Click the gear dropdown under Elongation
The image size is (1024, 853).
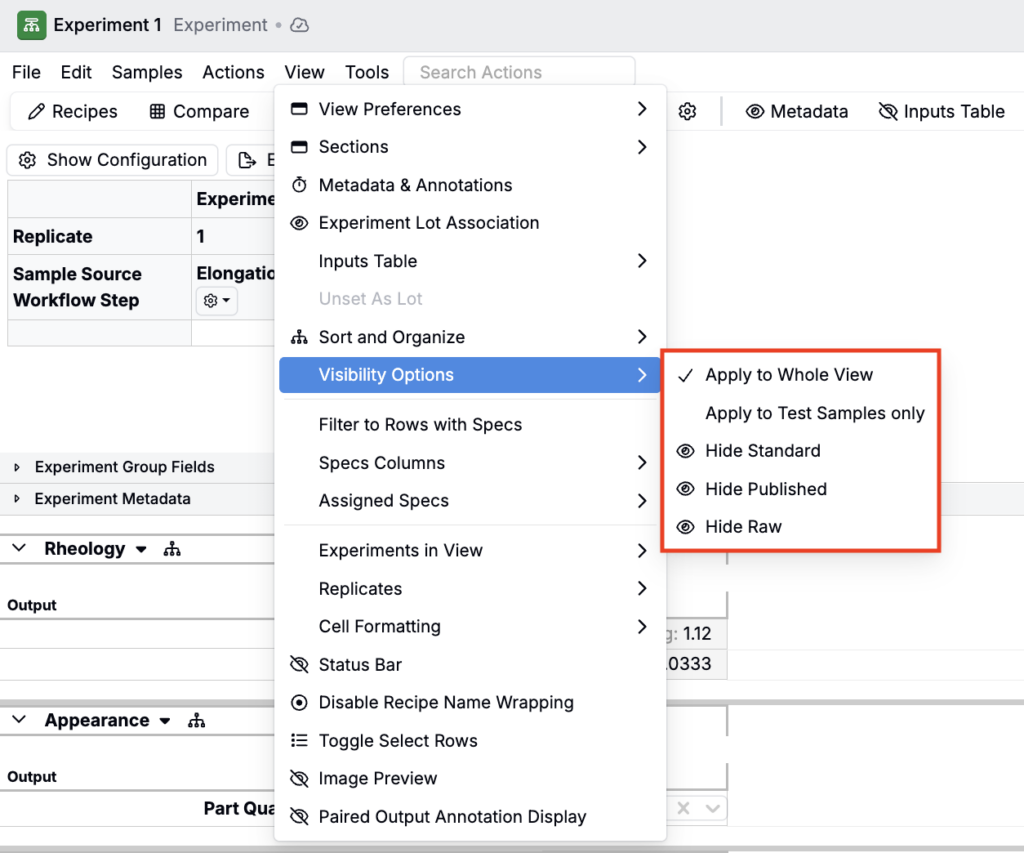216,300
